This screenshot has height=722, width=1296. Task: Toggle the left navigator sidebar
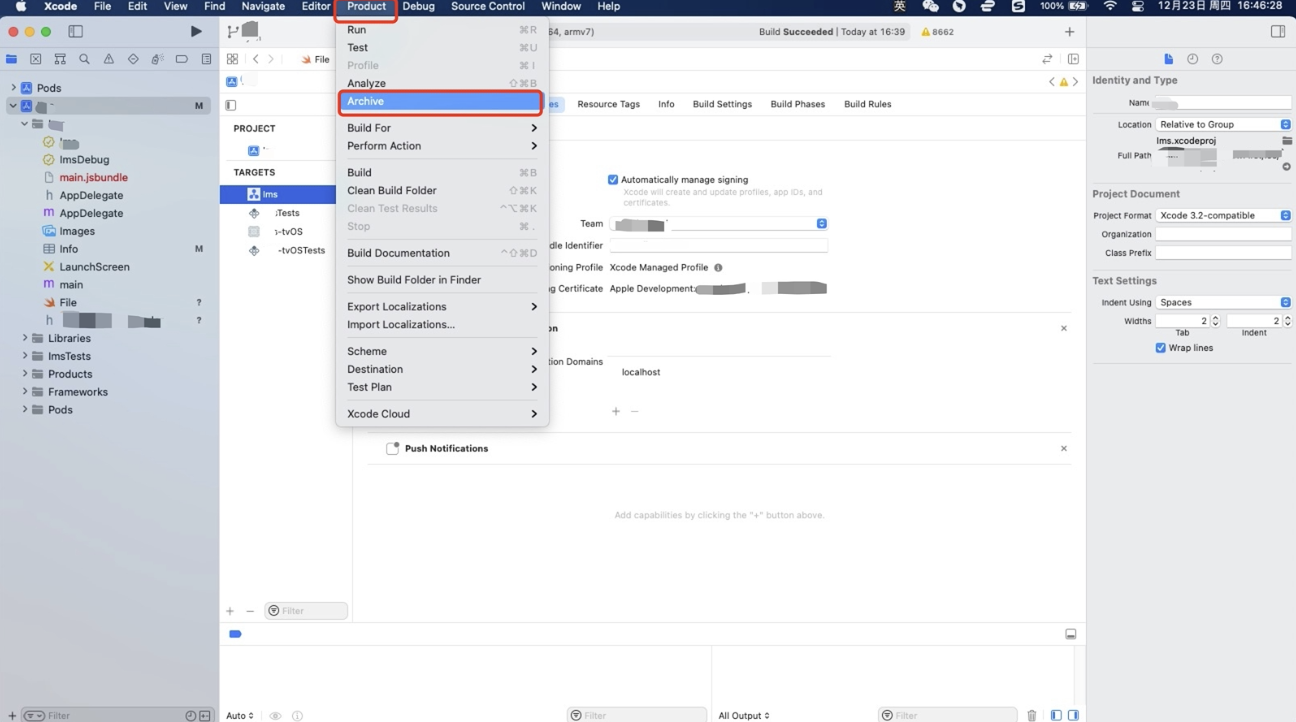pos(75,31)
